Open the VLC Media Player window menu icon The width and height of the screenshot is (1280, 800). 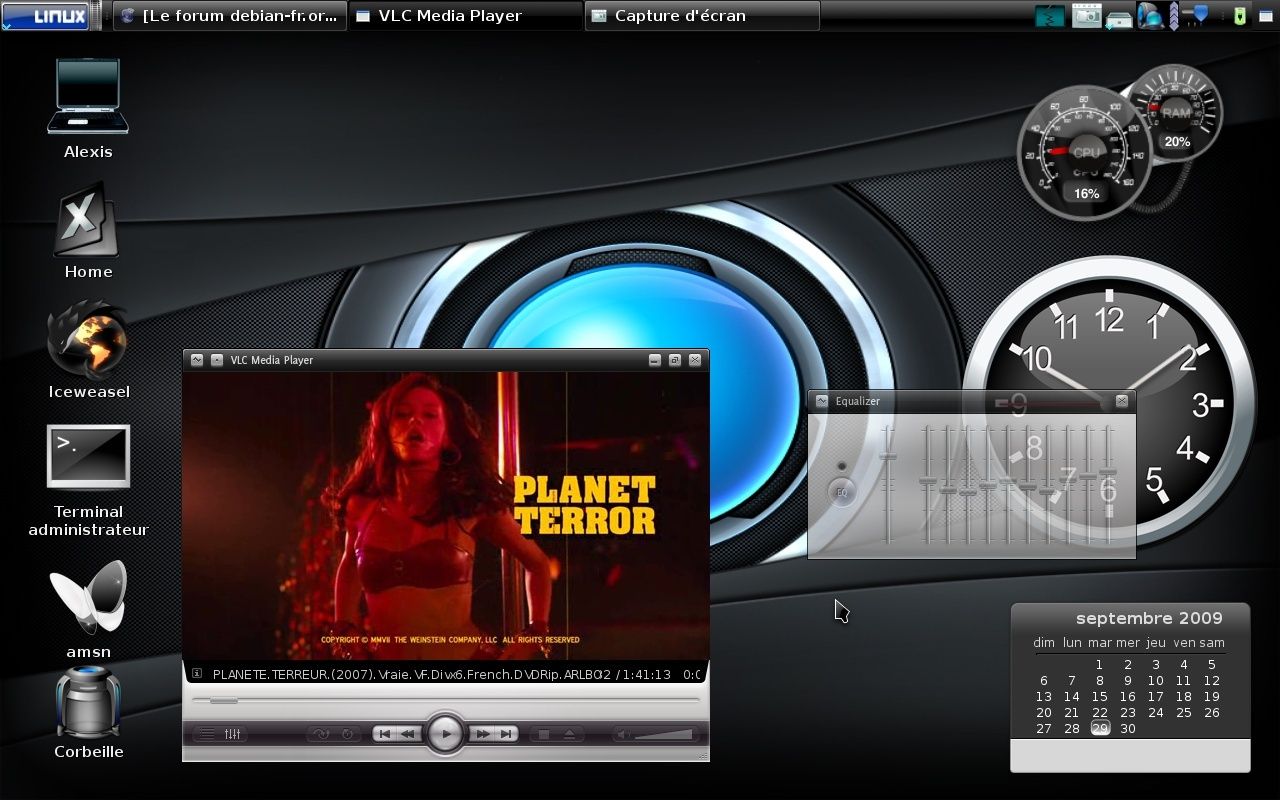(x=197, y=360)
